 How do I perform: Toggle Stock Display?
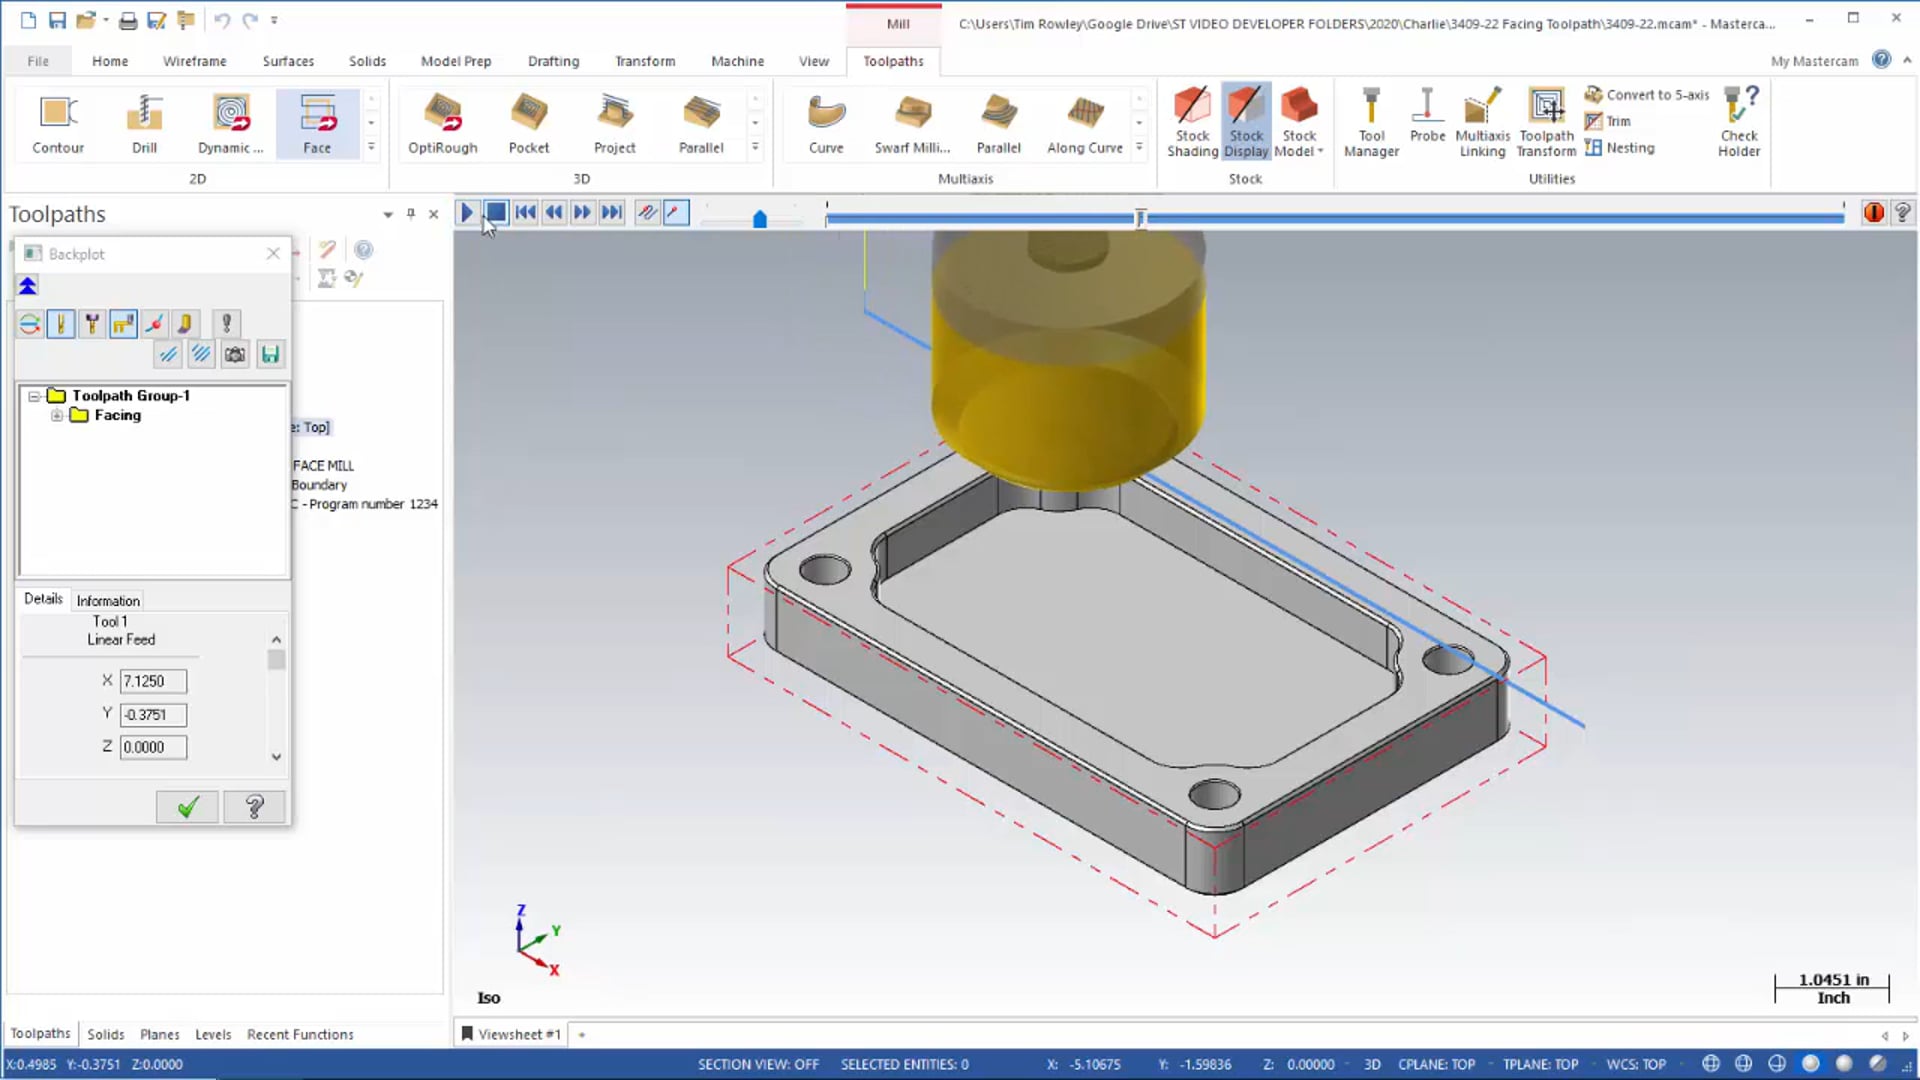(x=1246, y=124)
